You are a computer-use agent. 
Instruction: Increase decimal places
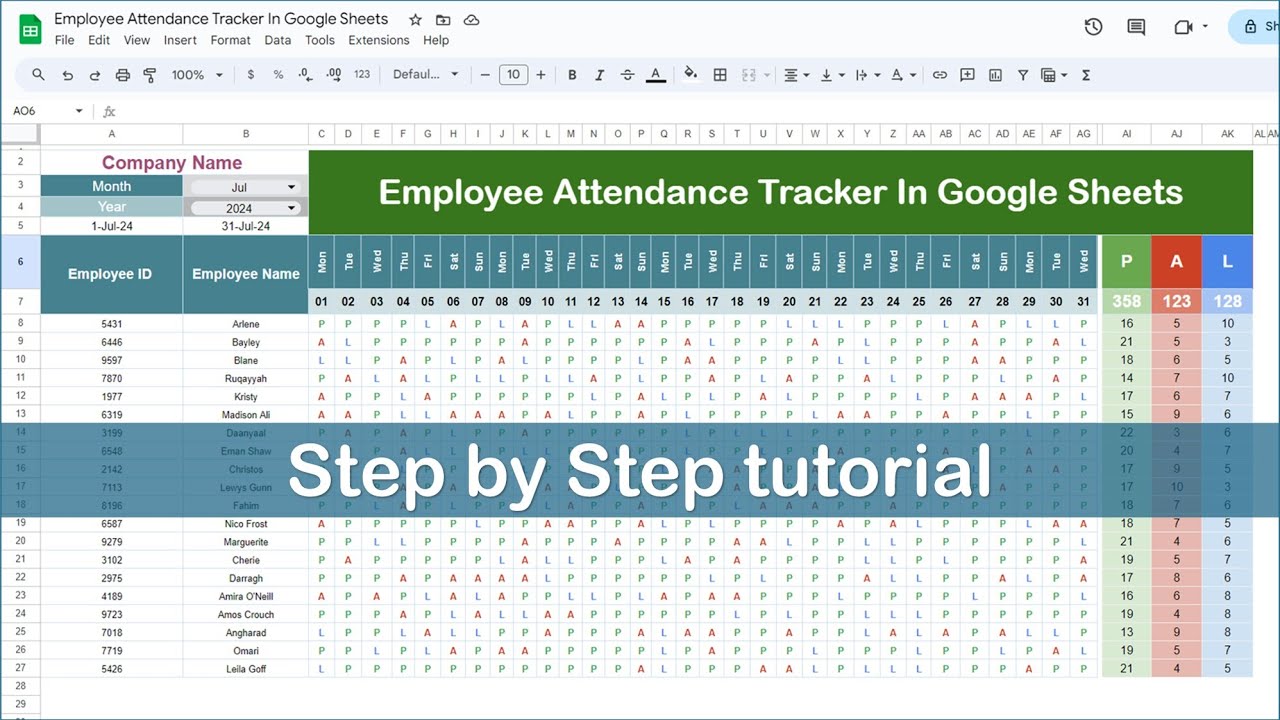tap(334, 75)
